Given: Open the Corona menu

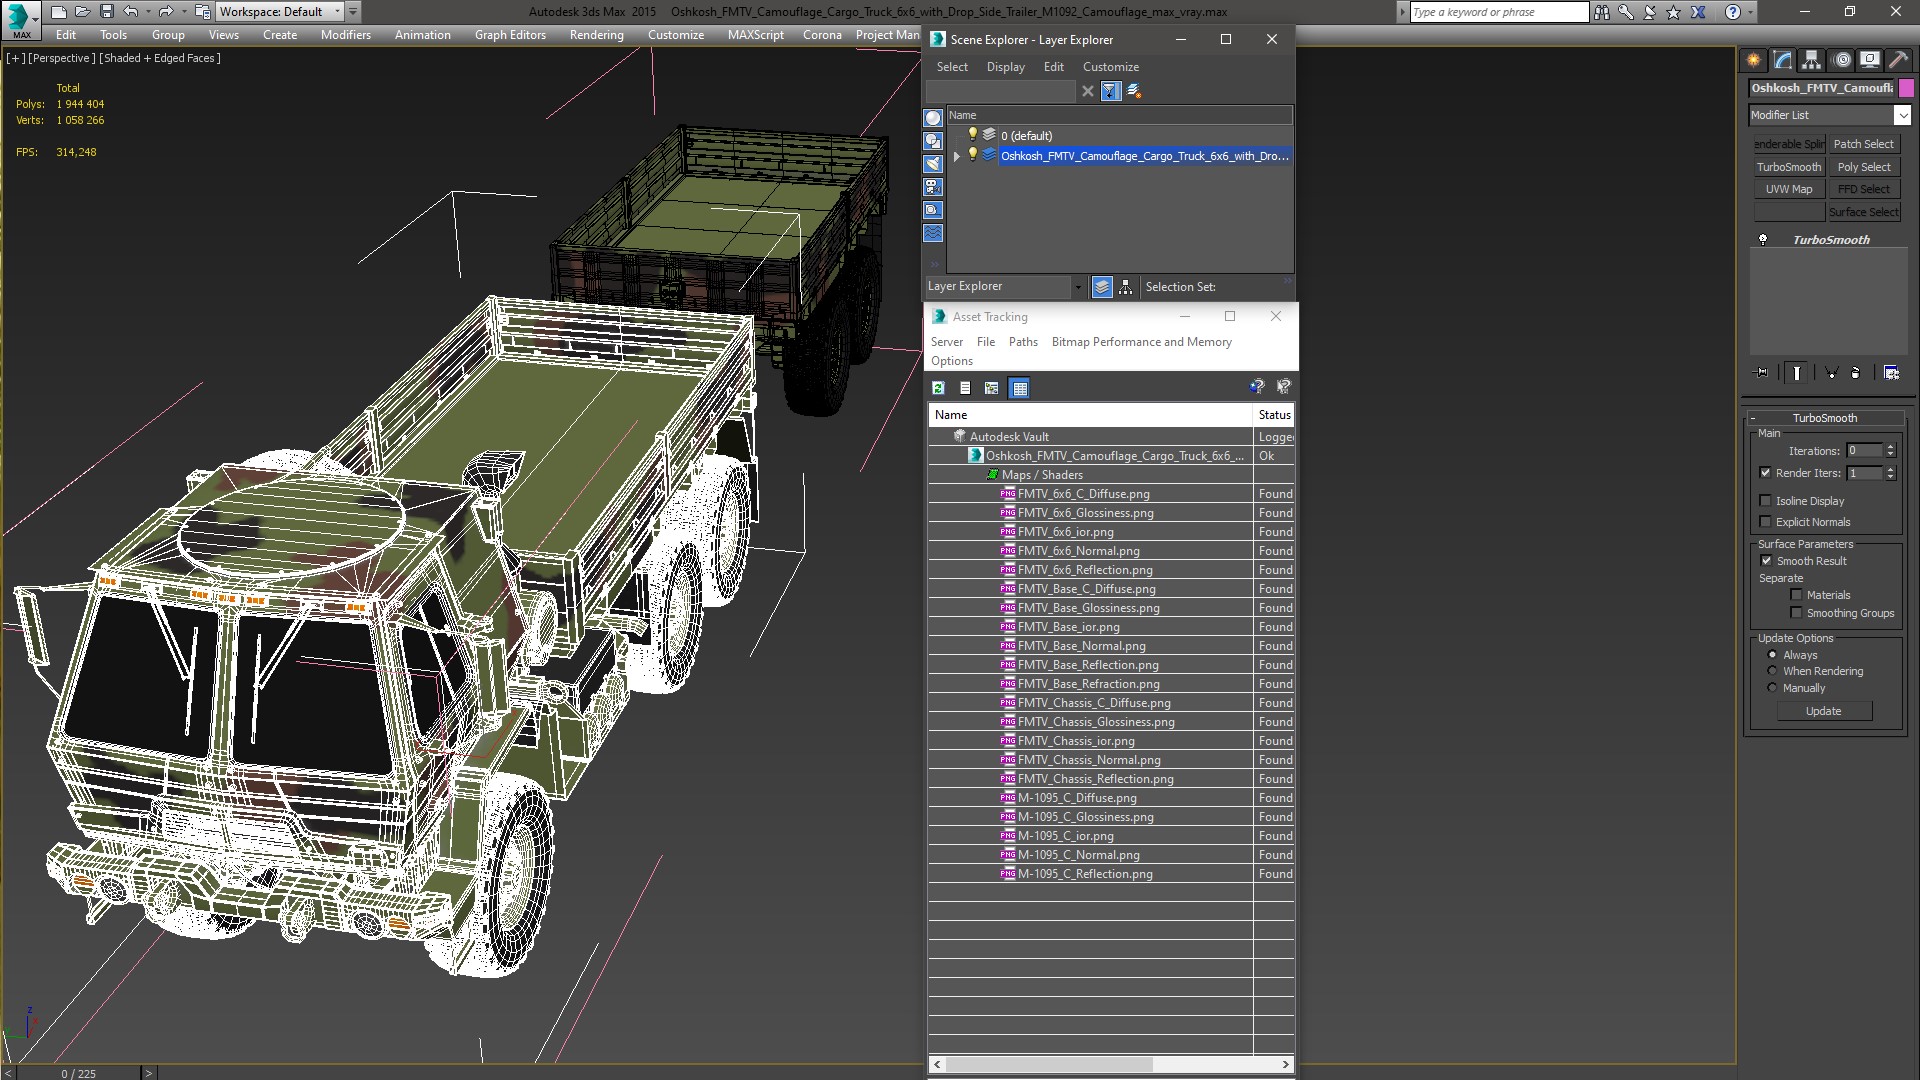Looking at the screenshot, I should coord(822,35).
